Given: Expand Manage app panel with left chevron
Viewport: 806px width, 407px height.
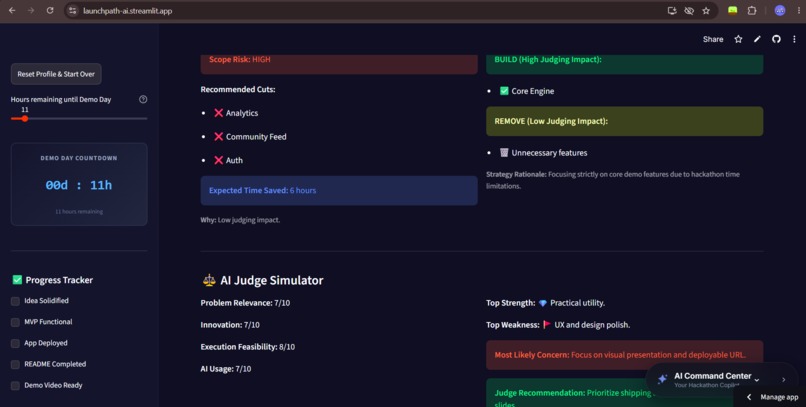Looking at the screenshot, I should (749, 397).
